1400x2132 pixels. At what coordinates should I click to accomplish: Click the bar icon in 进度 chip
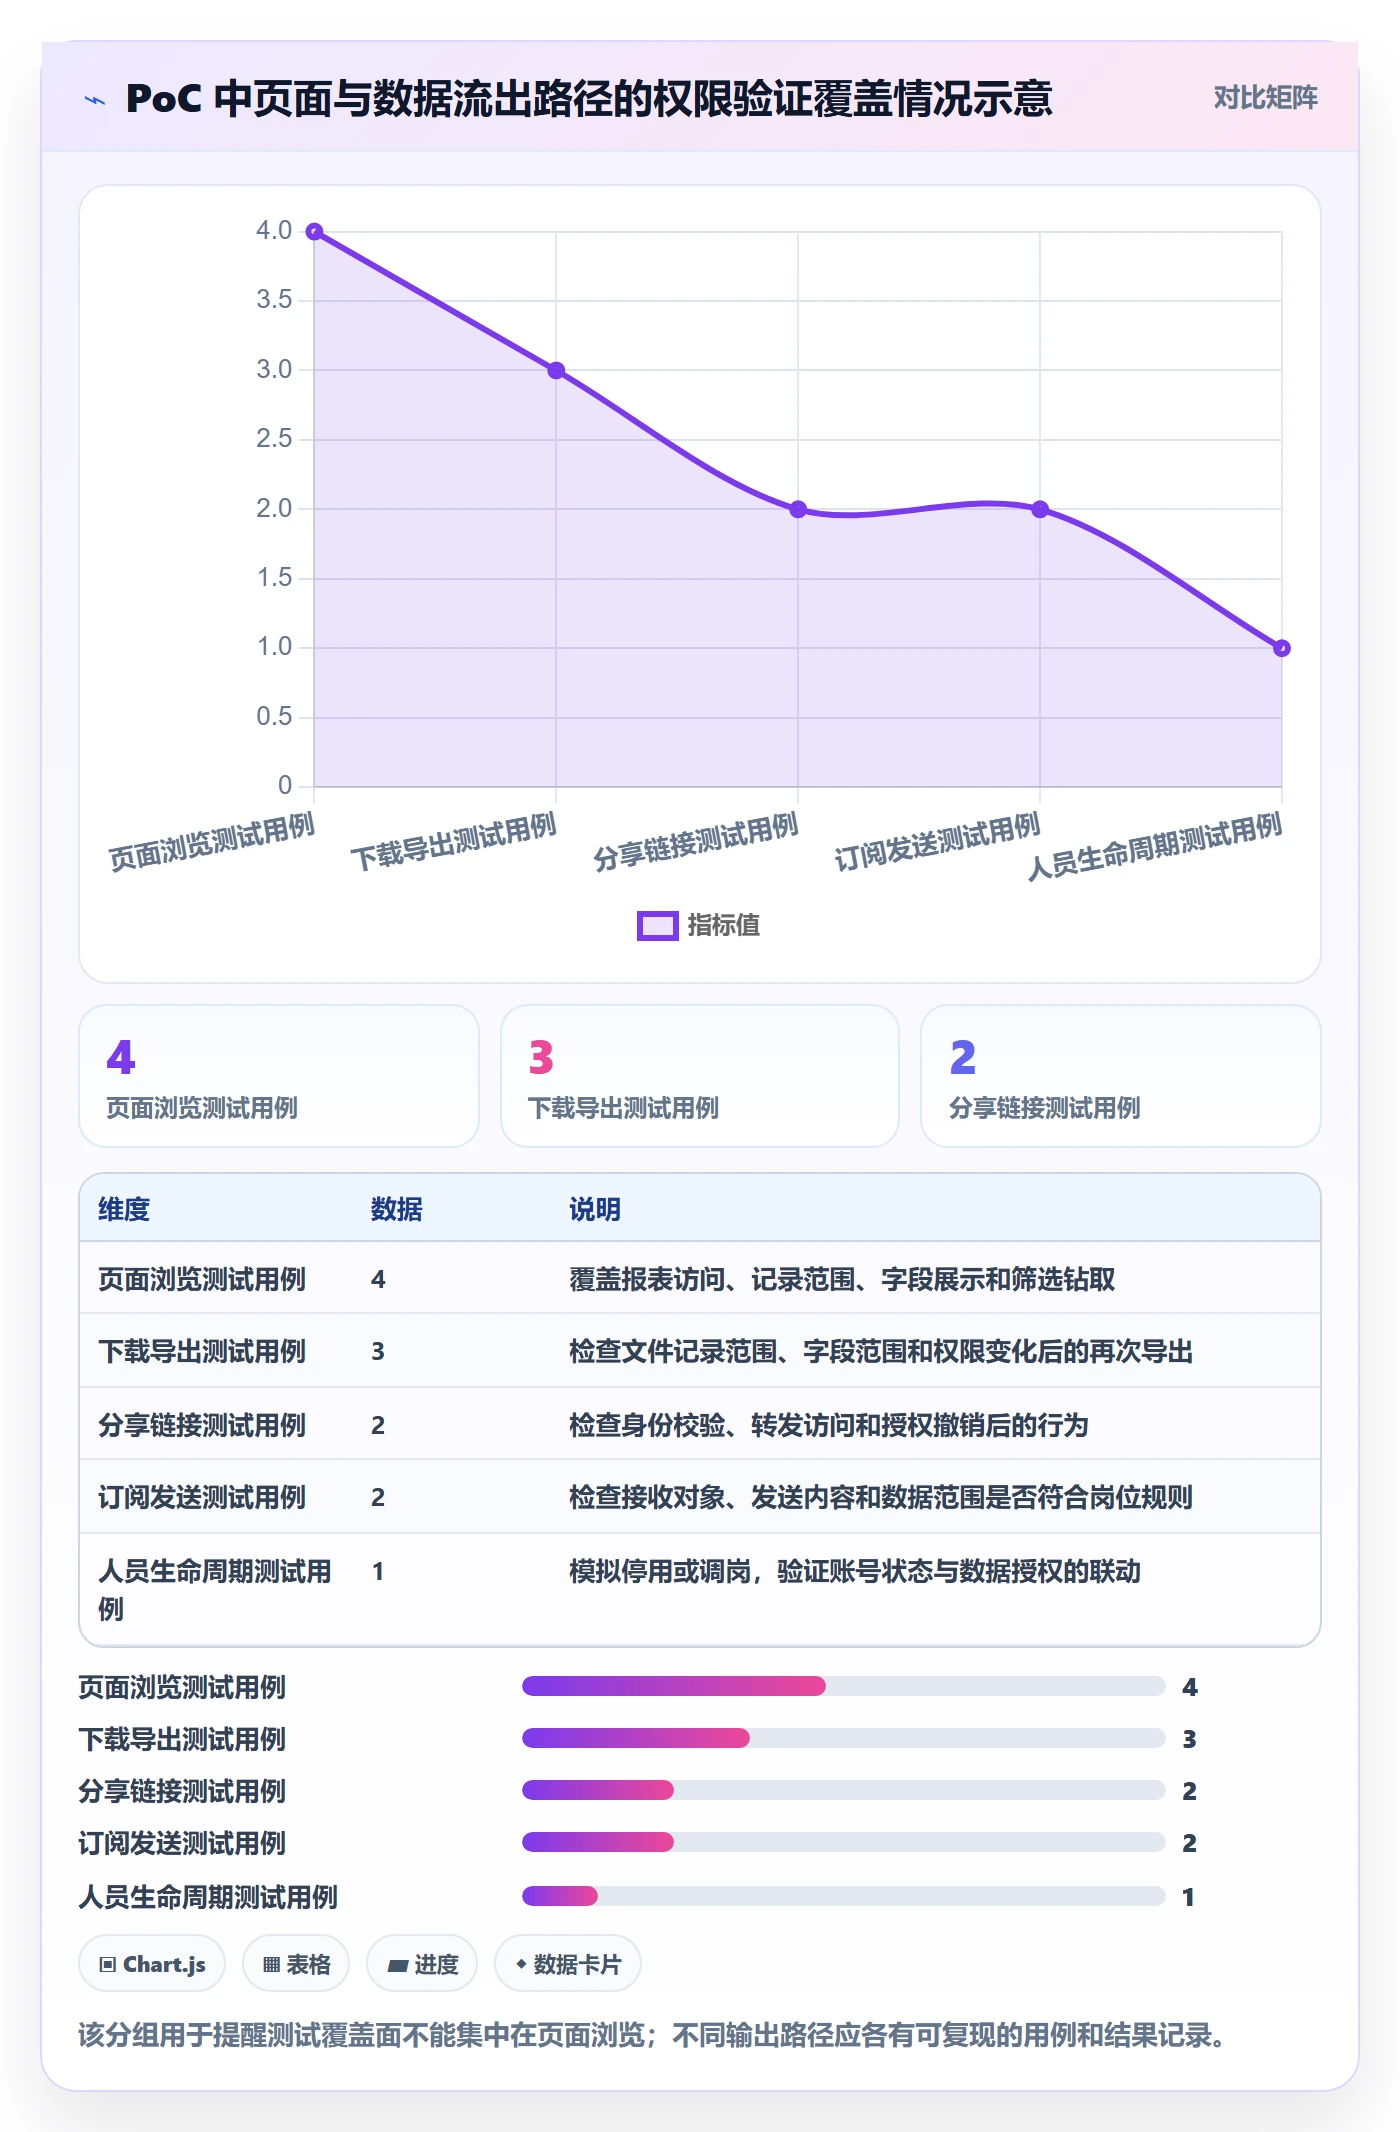pyautogui.click(x=397, y=1966)
